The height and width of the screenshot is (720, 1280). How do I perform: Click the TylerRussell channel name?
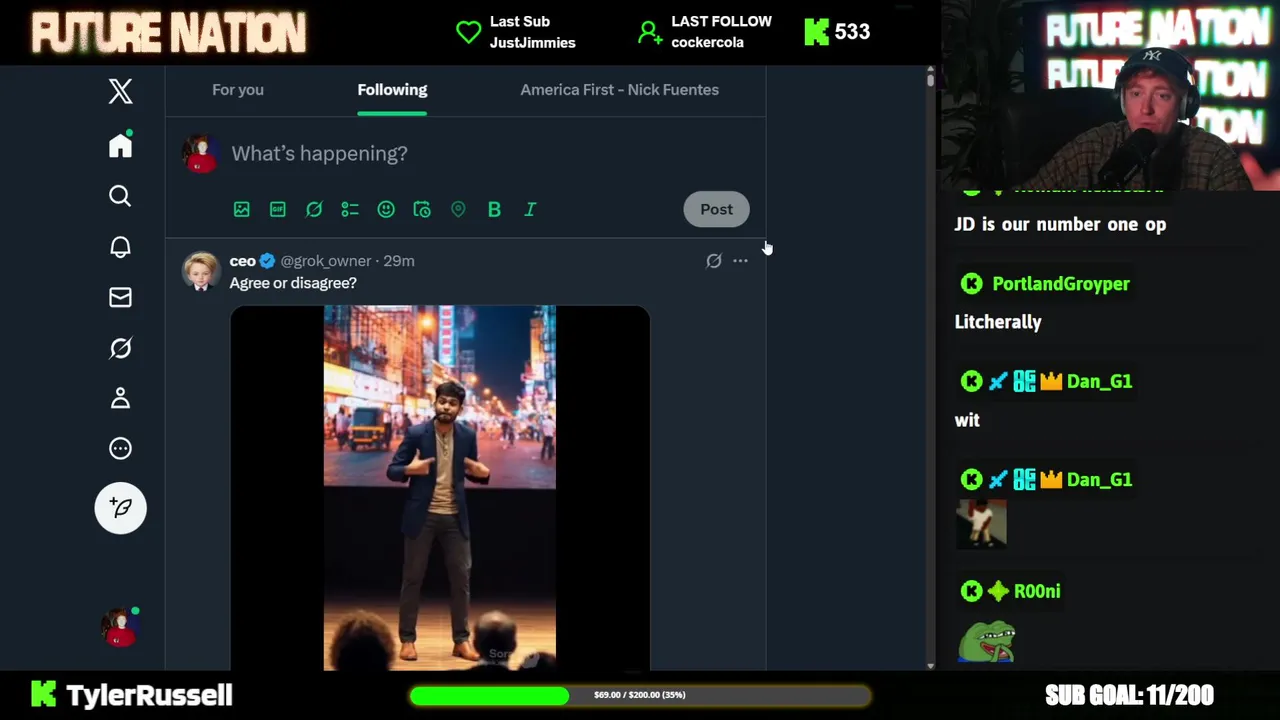point(149,695)
